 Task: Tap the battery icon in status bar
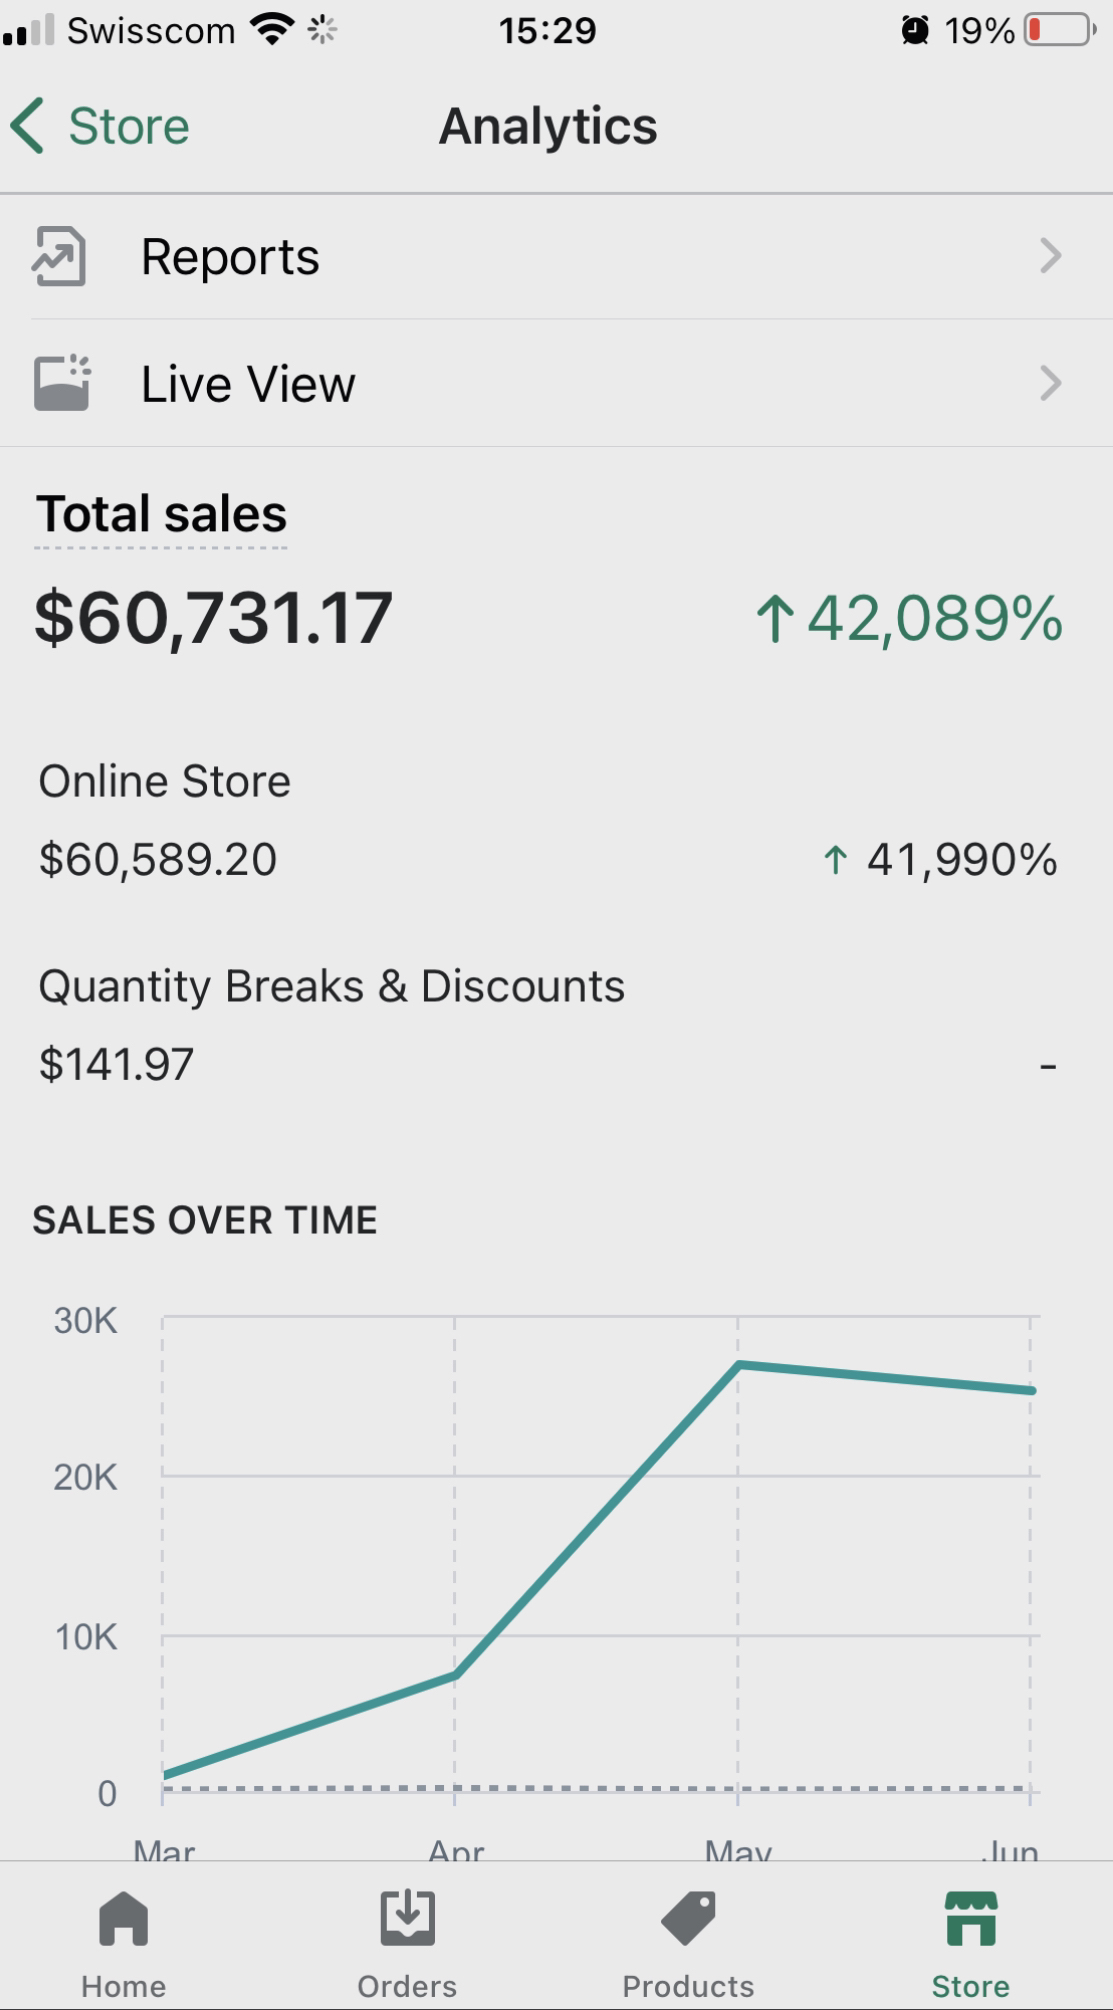[1059, 30]
